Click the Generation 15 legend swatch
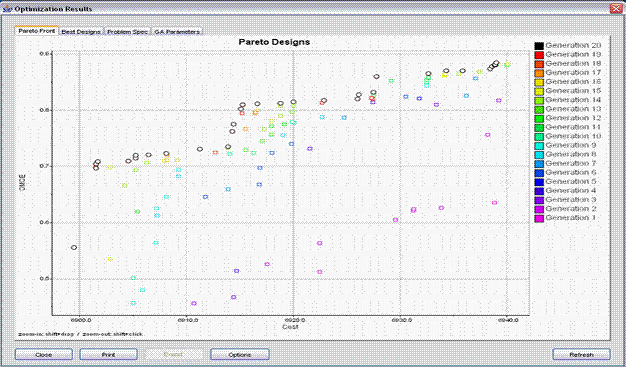Viewport: 626px width, 367px height. [539, 91]
